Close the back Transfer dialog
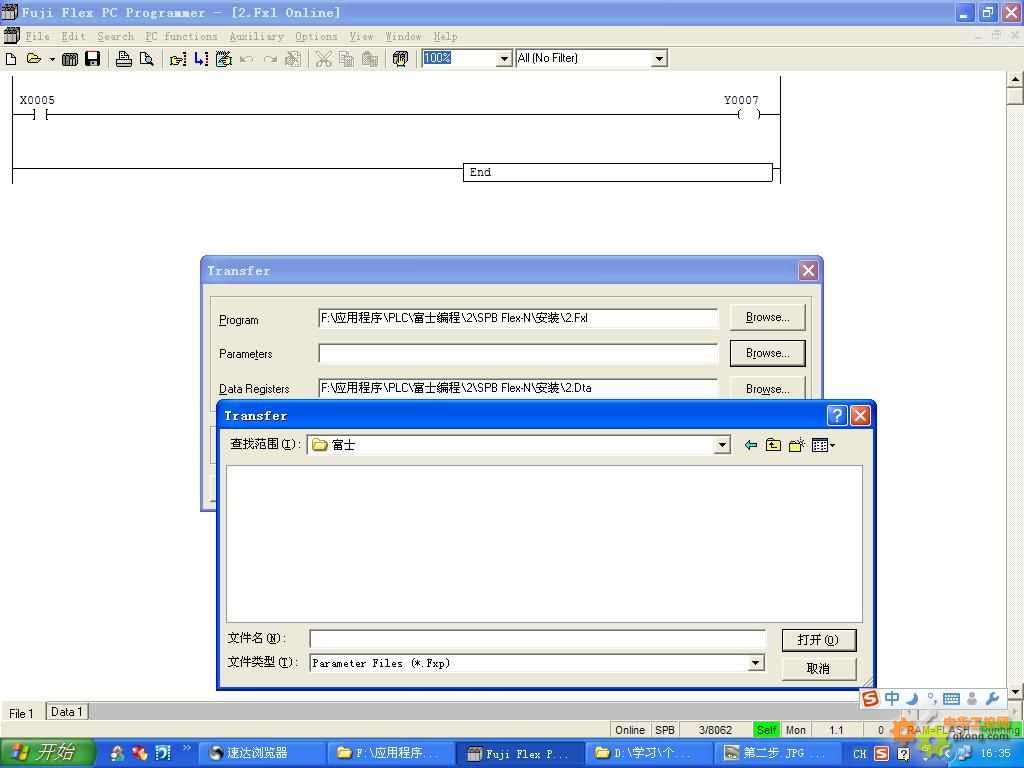This screenshot has height=768, width=1024. [808, 270]
